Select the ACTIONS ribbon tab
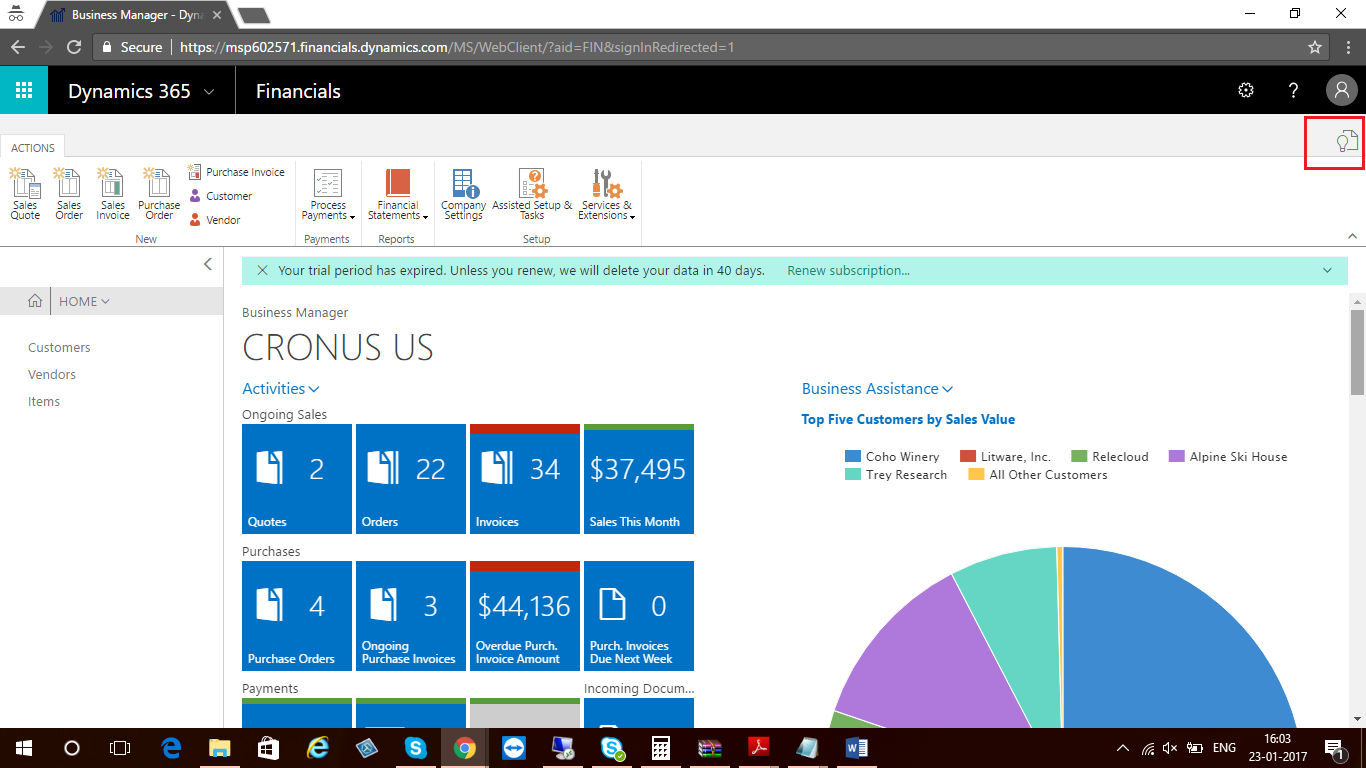 click(33, 147)
